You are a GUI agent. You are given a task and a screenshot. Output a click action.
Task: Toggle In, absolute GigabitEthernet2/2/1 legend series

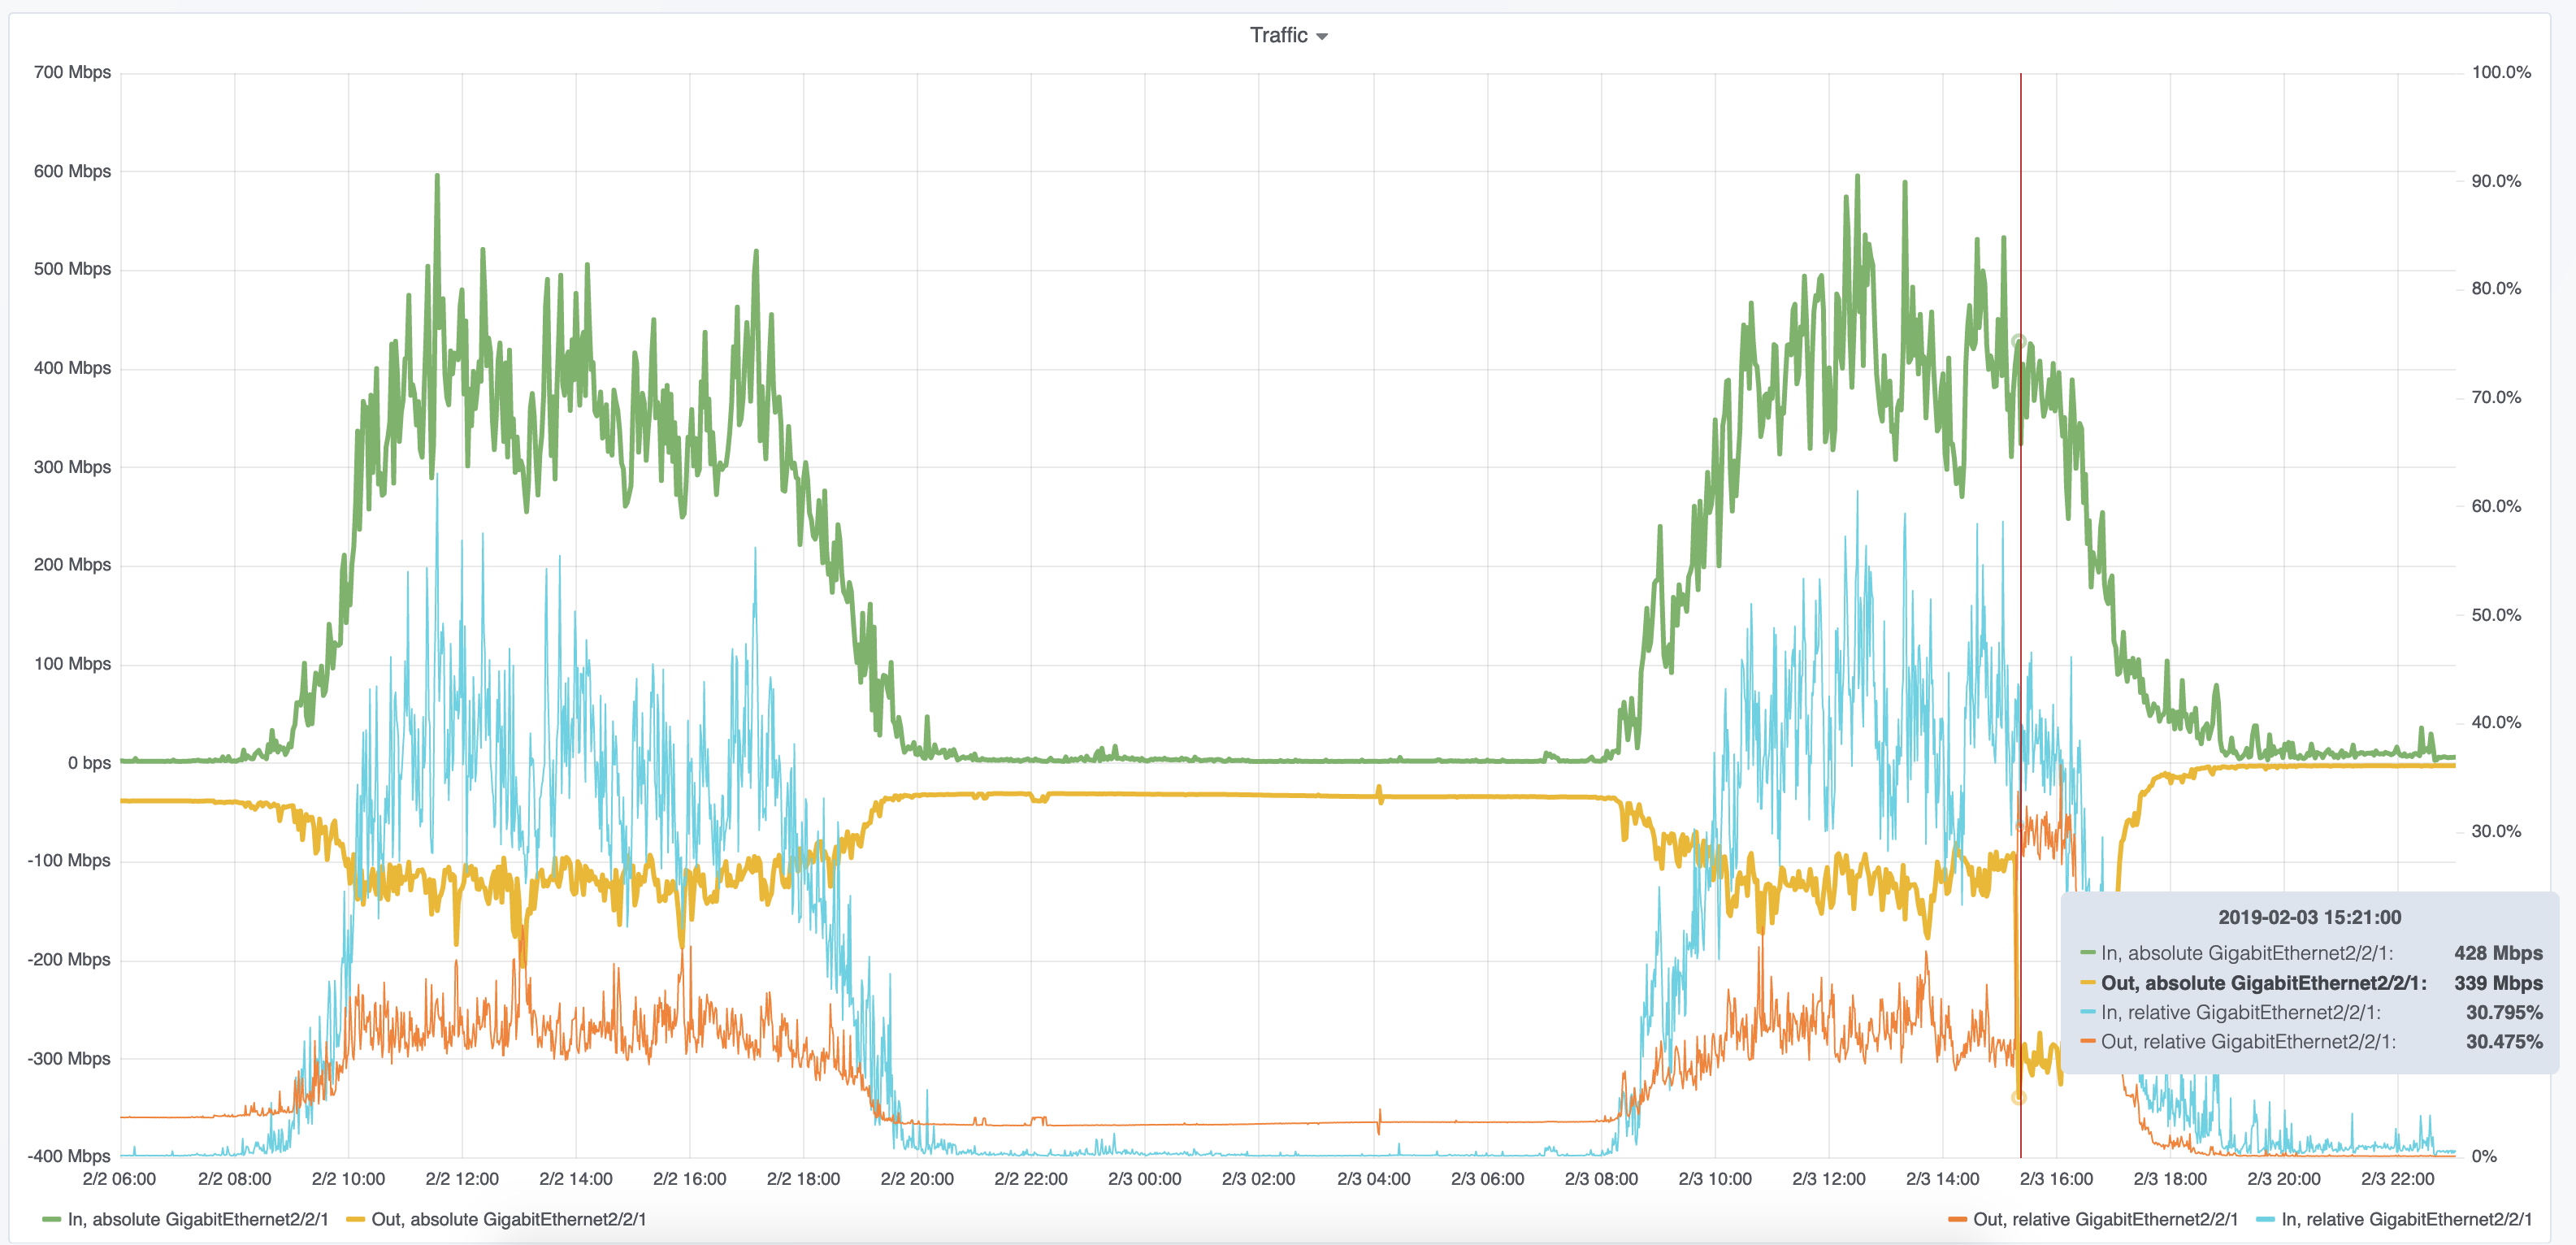197,1219
